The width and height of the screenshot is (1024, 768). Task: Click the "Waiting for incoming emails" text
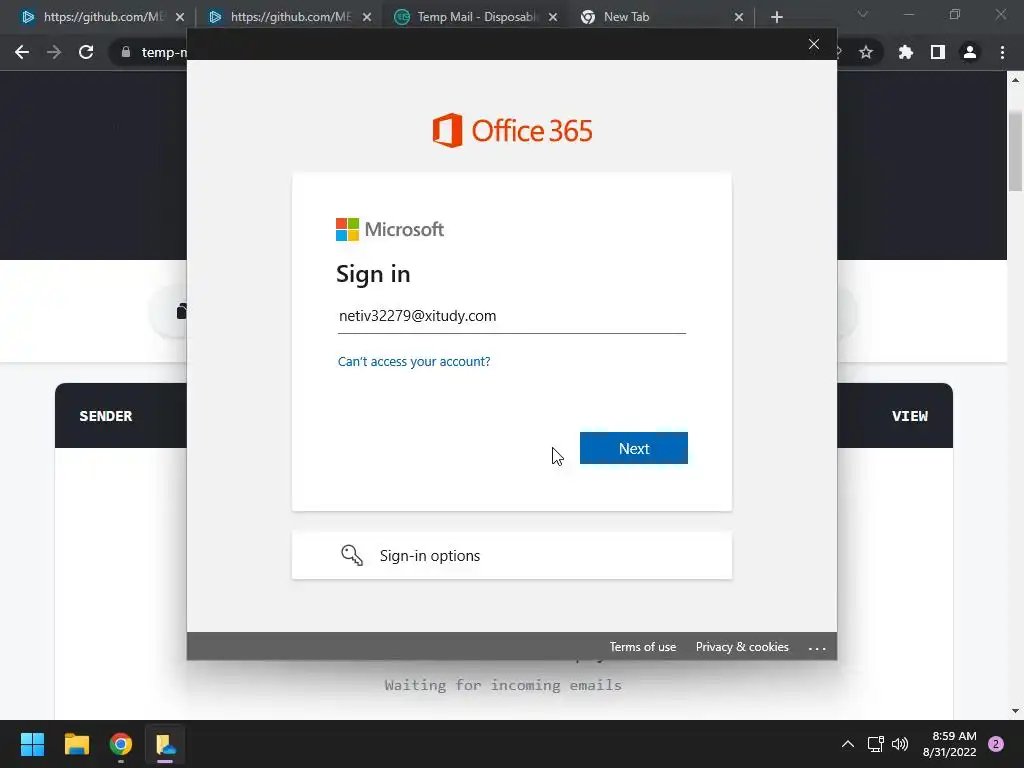coord(503,685)
